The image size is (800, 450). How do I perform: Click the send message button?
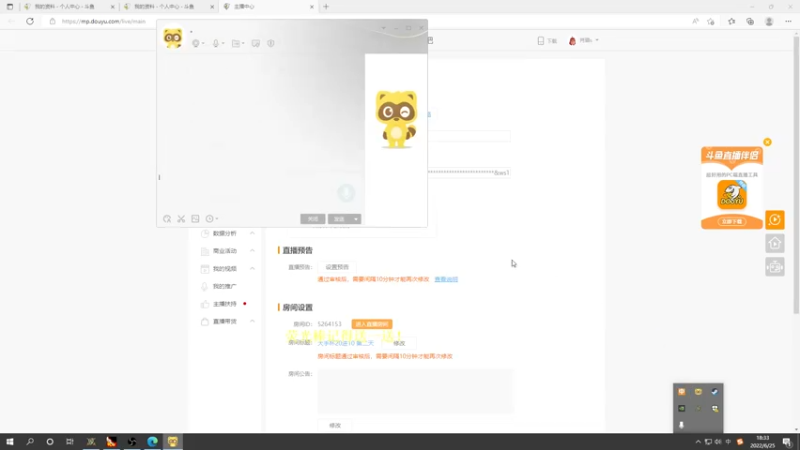[339, 219]
